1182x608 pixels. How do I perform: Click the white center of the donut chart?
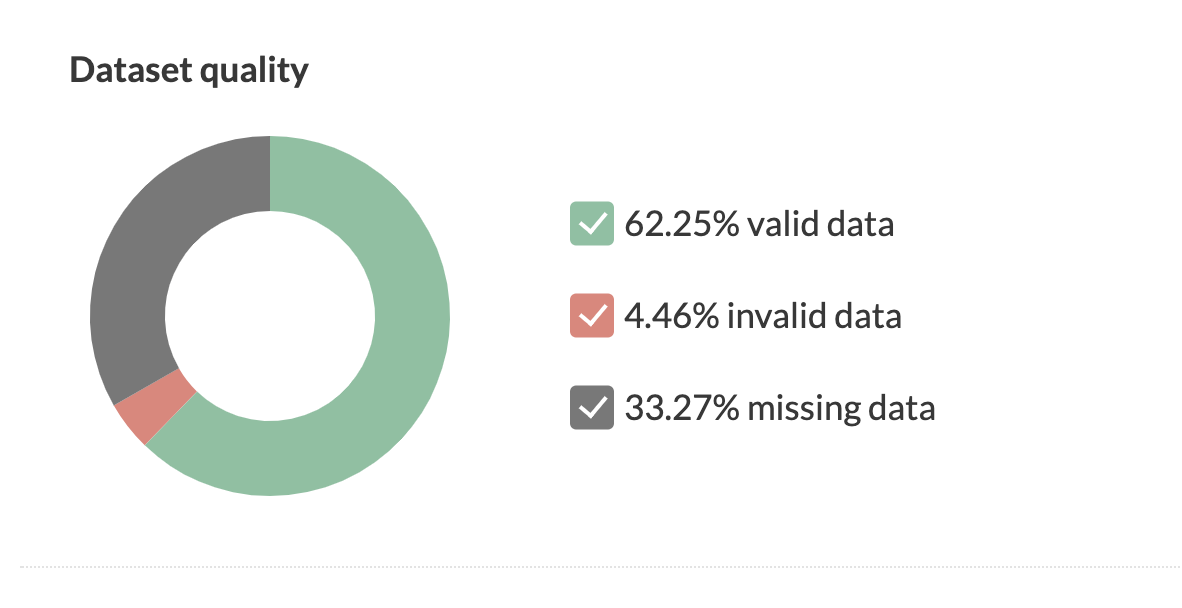click(x=270, y=316)
